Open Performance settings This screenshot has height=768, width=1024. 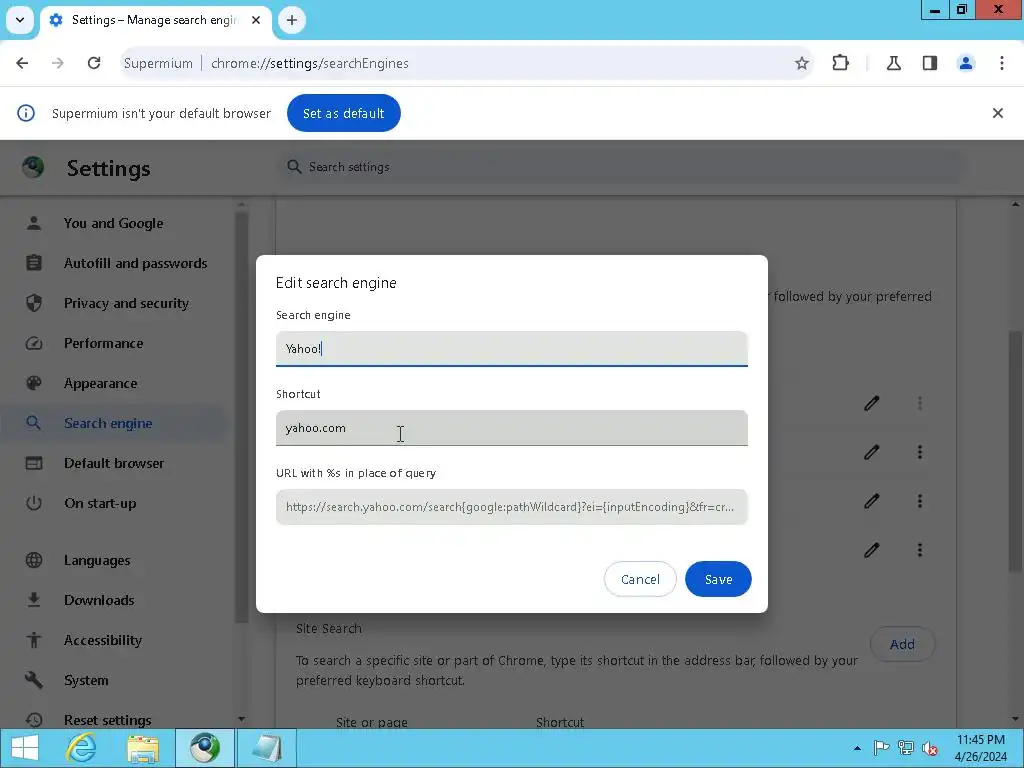103,344
